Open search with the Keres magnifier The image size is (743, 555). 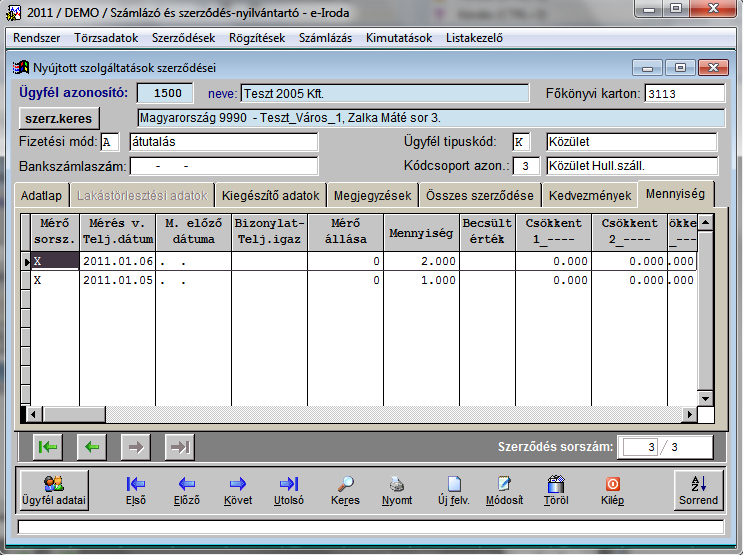pos(345,489)
